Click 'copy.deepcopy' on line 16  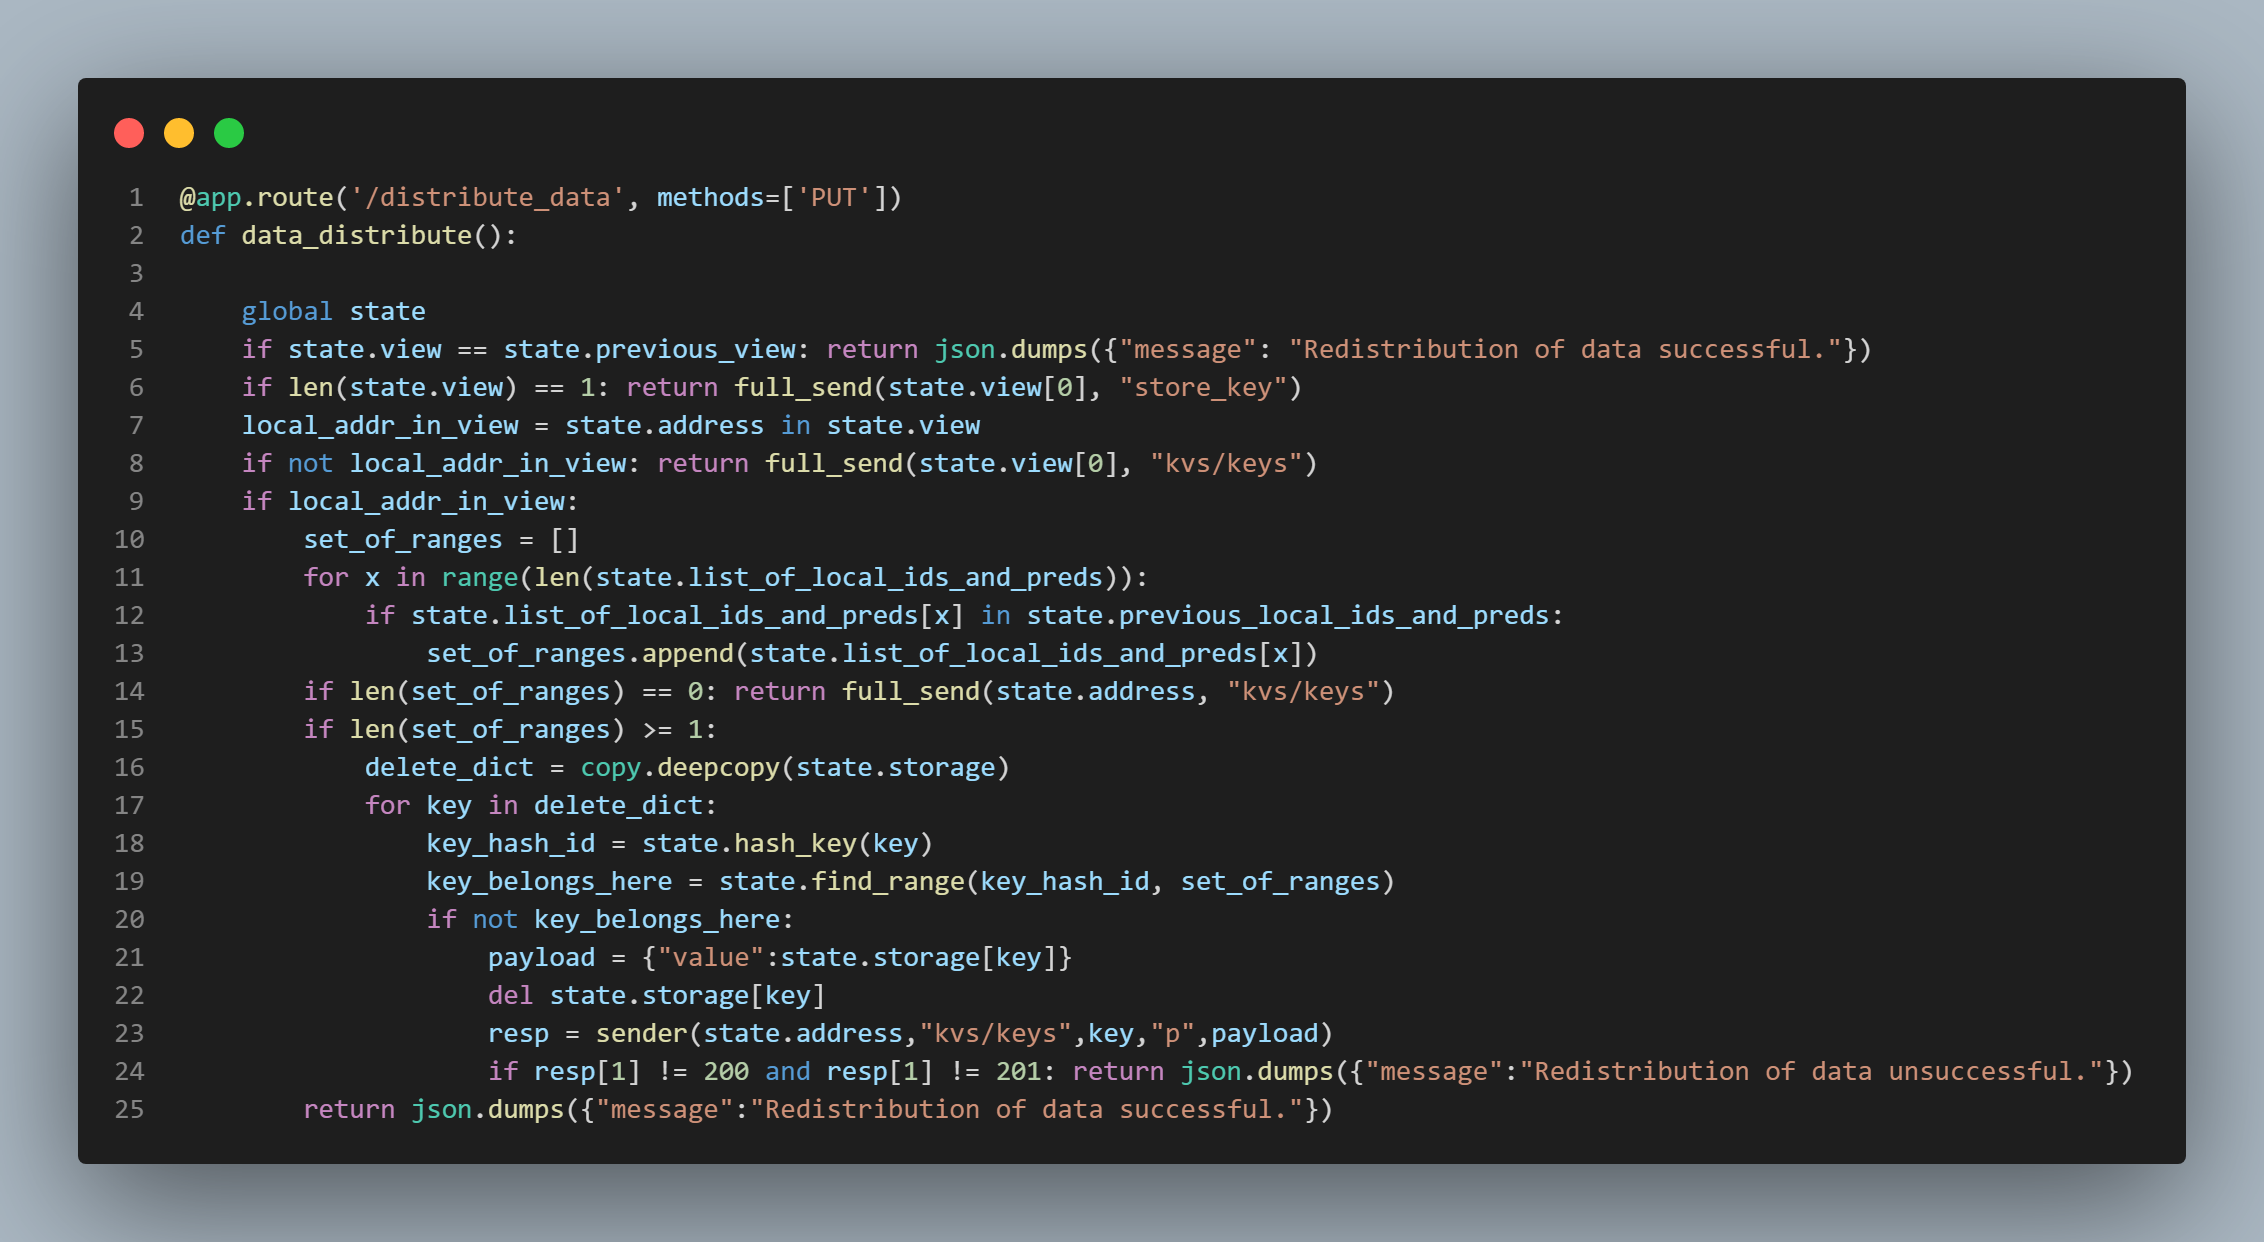(680, 767)
